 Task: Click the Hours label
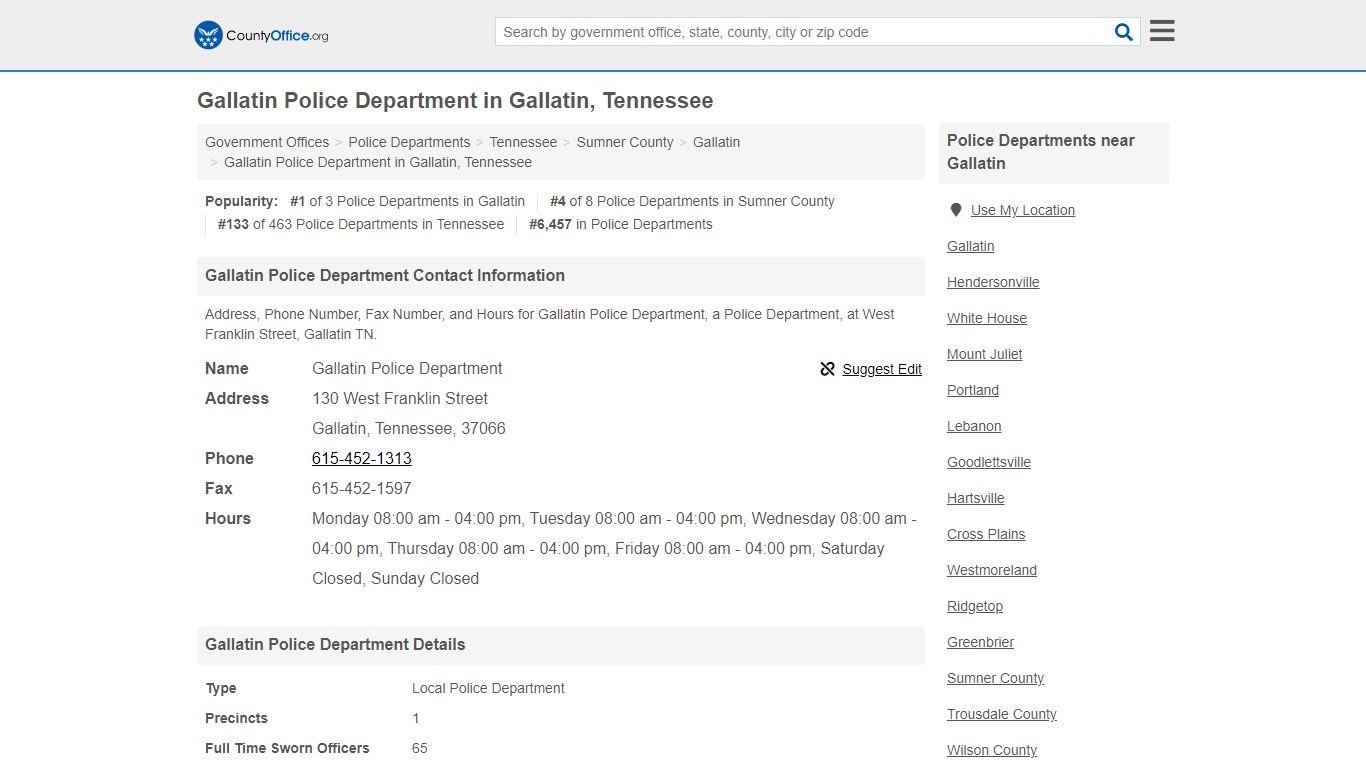[x=228, y=518]
